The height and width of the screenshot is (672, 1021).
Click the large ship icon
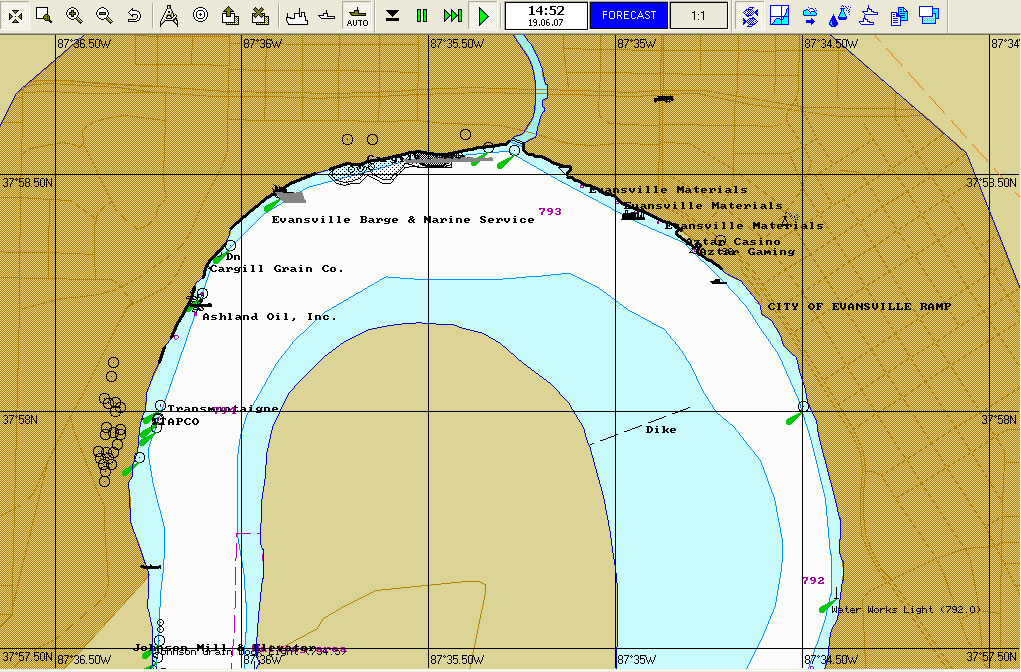point(297,16)
